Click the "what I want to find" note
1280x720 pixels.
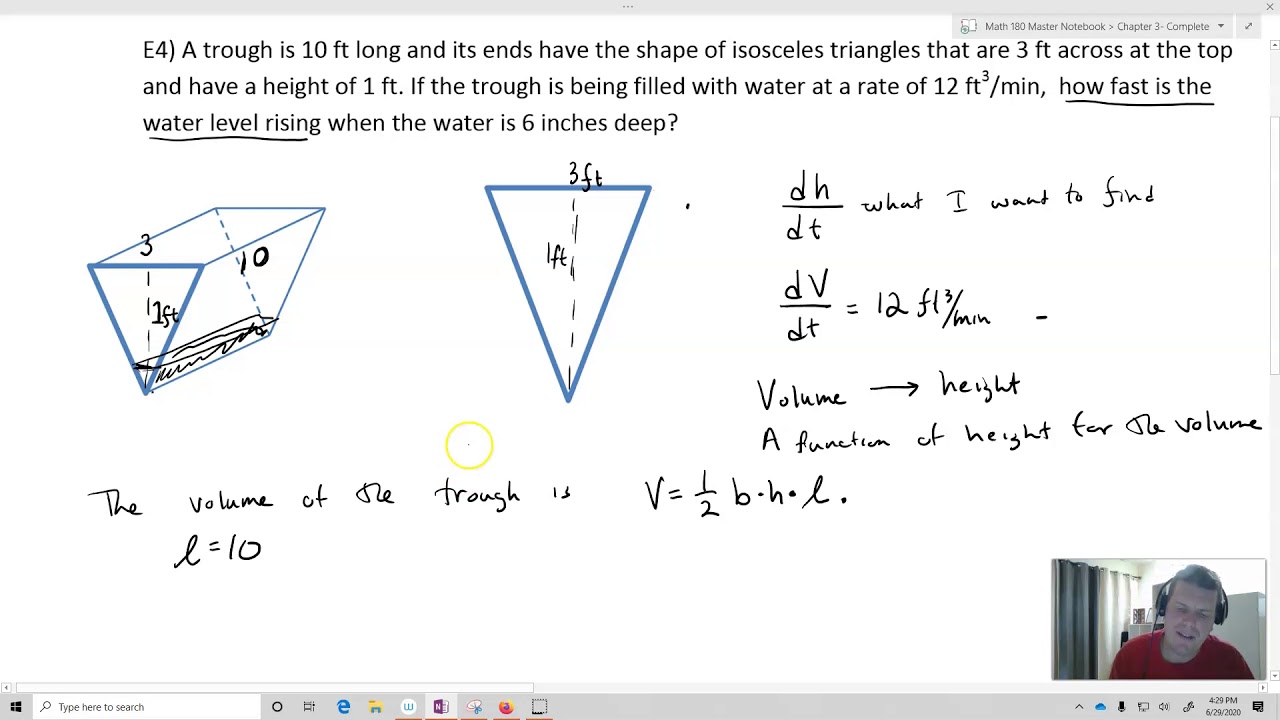click(1008, 194)
